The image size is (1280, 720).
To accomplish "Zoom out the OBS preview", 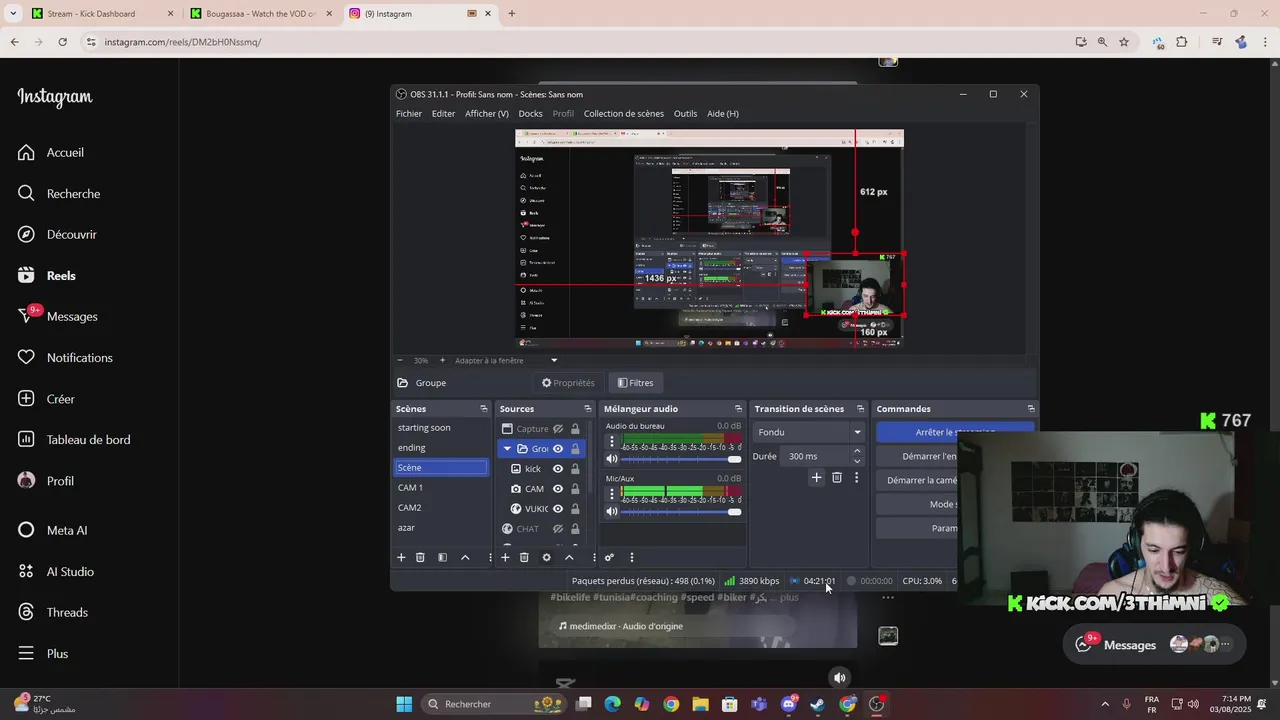I will point(400,360).
